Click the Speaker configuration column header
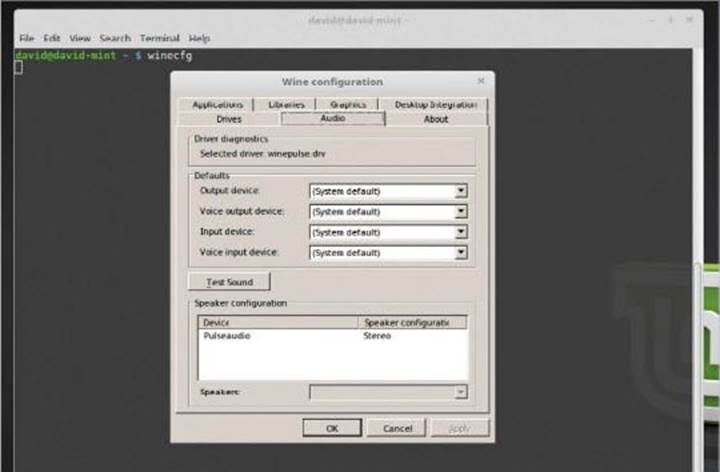The image size is (720, 472). coord(412,322)
